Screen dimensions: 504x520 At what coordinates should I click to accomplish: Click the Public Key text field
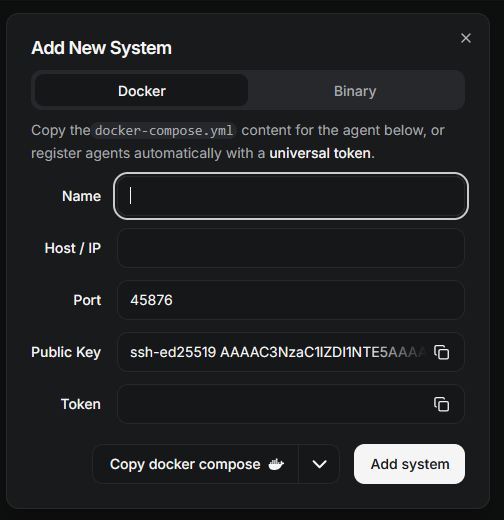click(278, 352)
